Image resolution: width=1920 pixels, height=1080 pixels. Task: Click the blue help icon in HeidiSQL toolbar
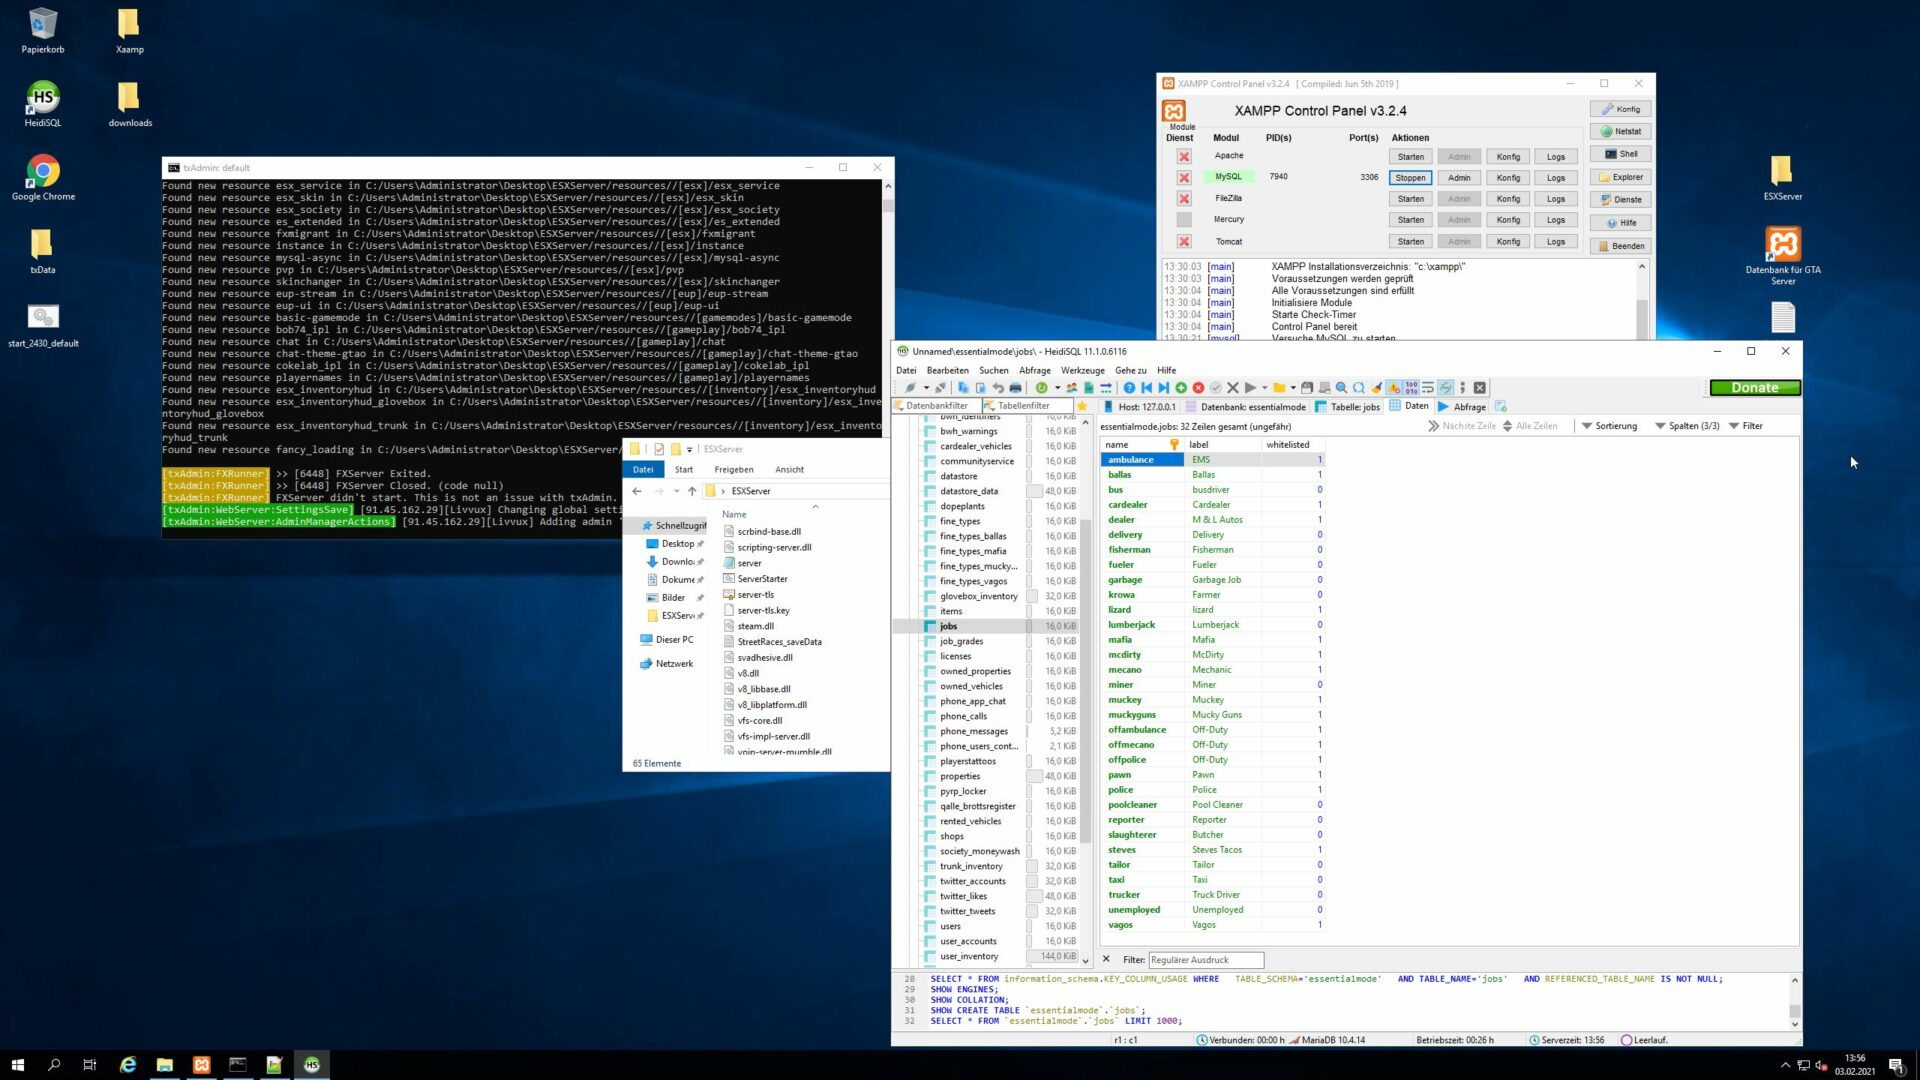click(x=1129, y=388)
